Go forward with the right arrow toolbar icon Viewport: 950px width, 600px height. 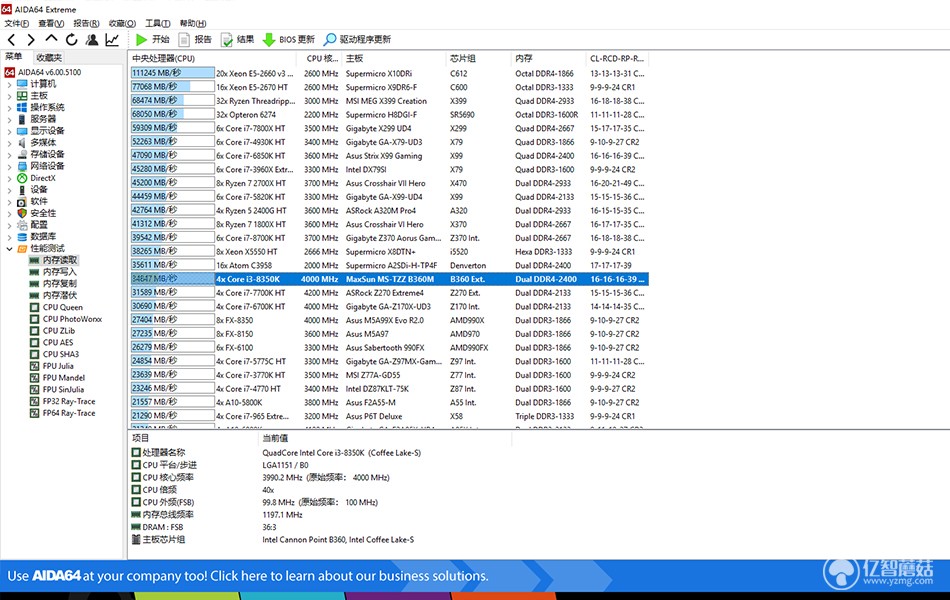coord(31,40)
